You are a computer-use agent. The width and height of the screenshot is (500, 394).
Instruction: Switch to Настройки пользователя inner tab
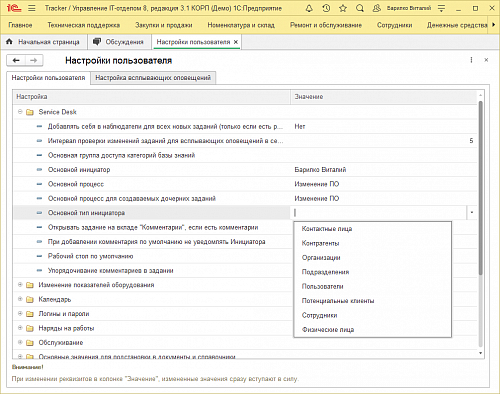[x=48, y=78]
